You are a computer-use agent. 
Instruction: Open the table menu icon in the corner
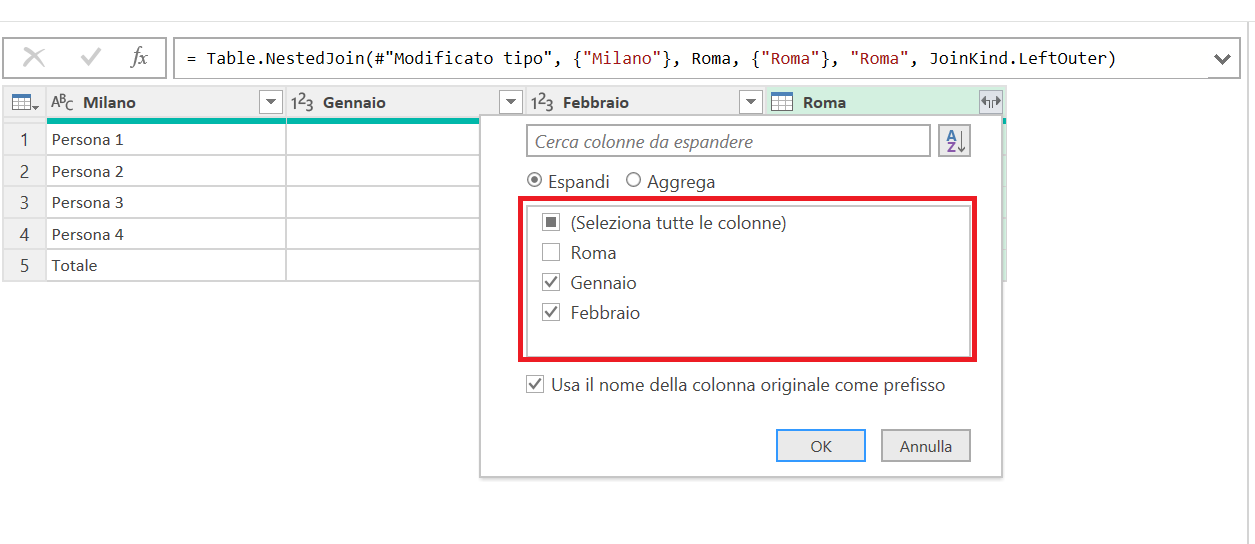click(x=25, y=103)
